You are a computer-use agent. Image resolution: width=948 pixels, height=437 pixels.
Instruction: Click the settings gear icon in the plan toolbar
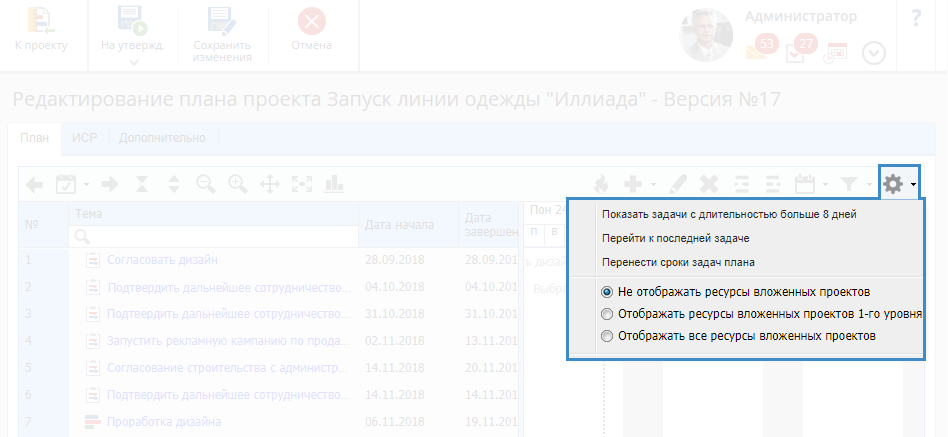pyautogui.click(x=893, y=183)
